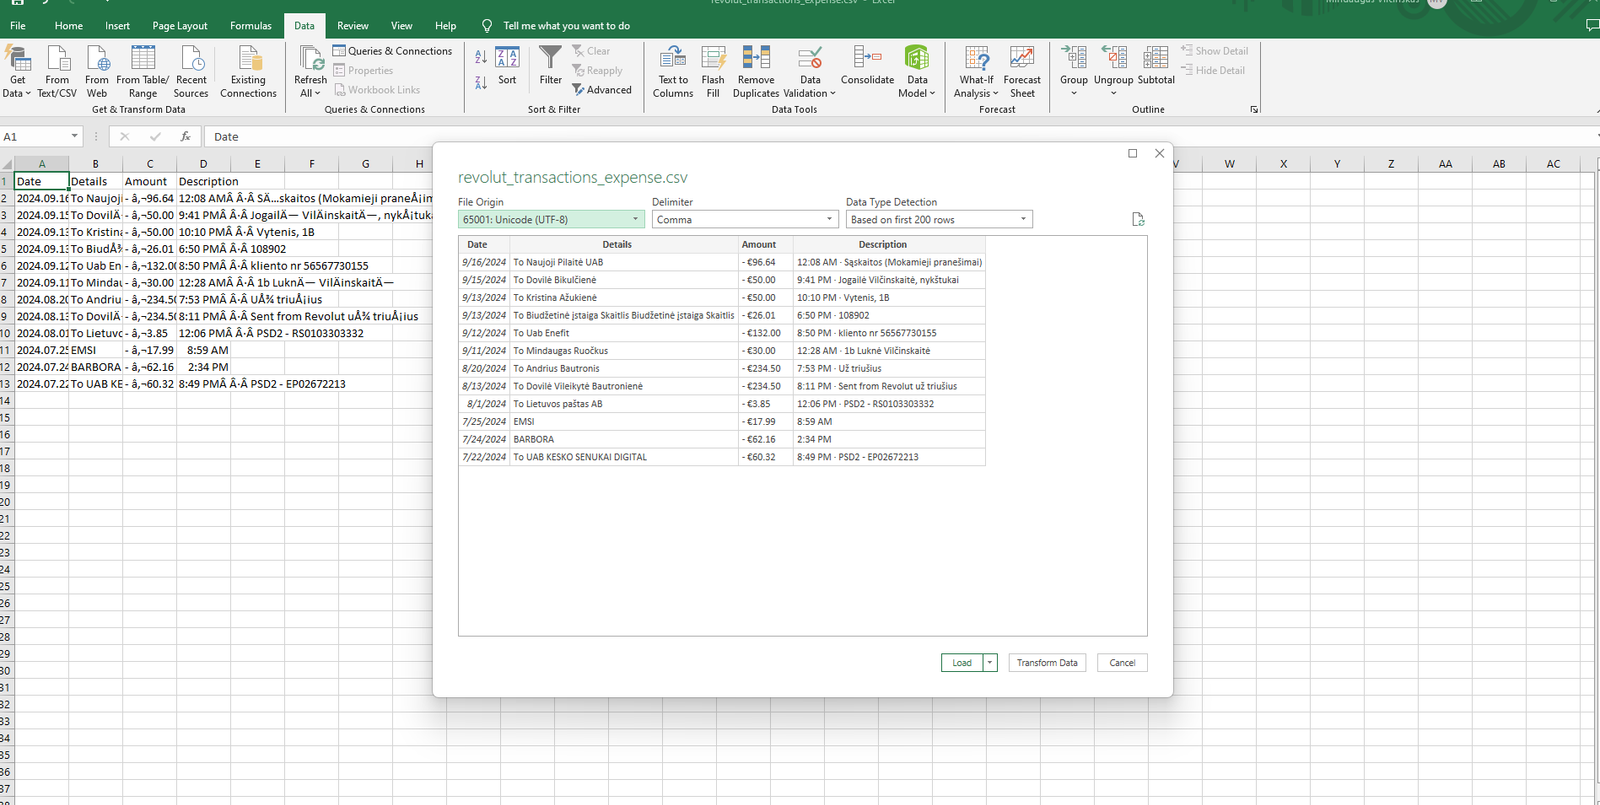Open Existing Connections
1600x805 pixels.
pyautogui.click(x=248, y=72)
